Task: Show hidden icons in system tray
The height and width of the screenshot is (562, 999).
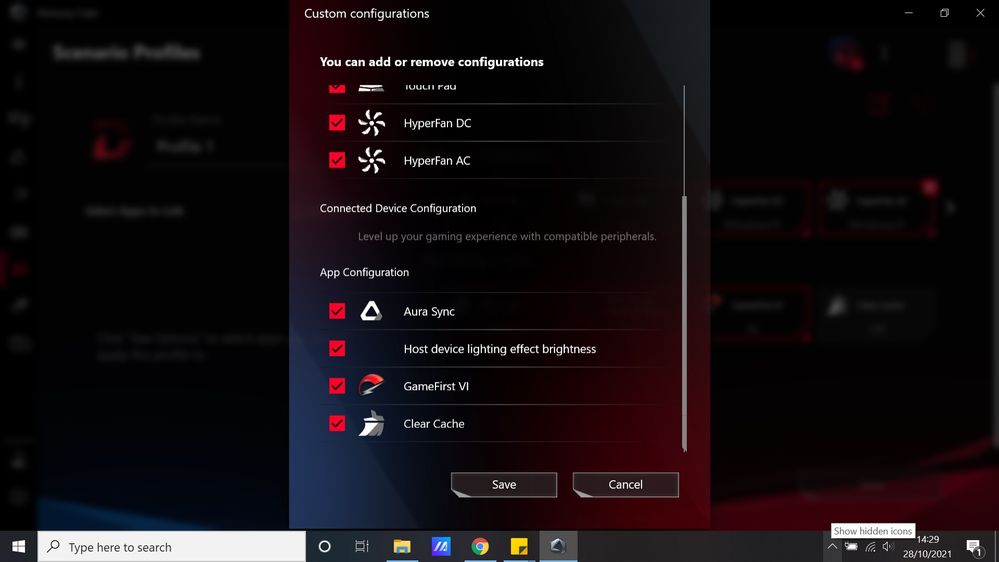Action: click(x=832, y=547)
